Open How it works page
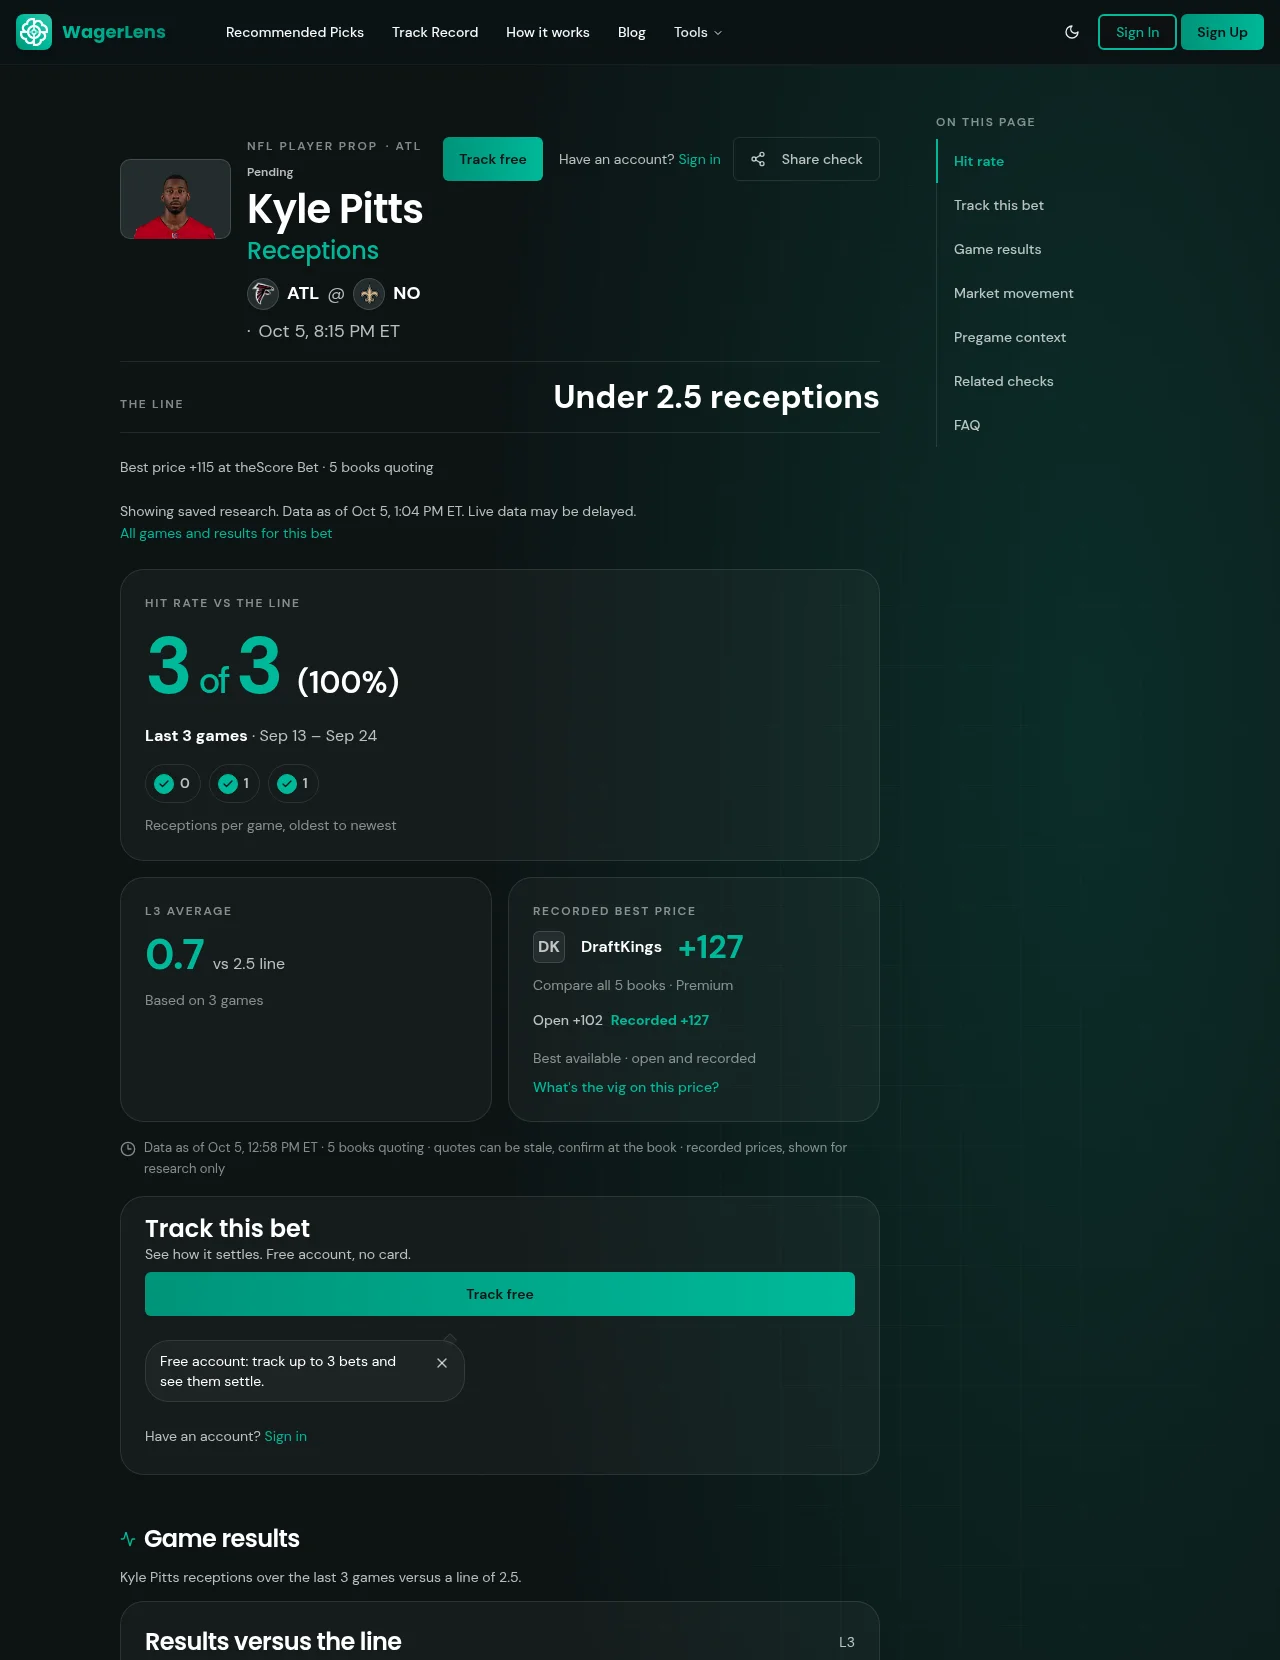Viewport: 1280px width, 1660px height. tap(548, 32)
